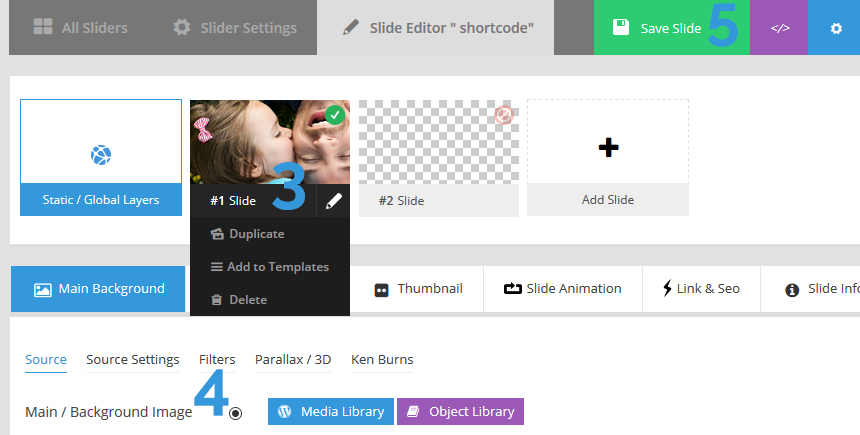Click the pencil edit icon on #1 Slide
The image size is (860, 435).
[x=333, y=201]
